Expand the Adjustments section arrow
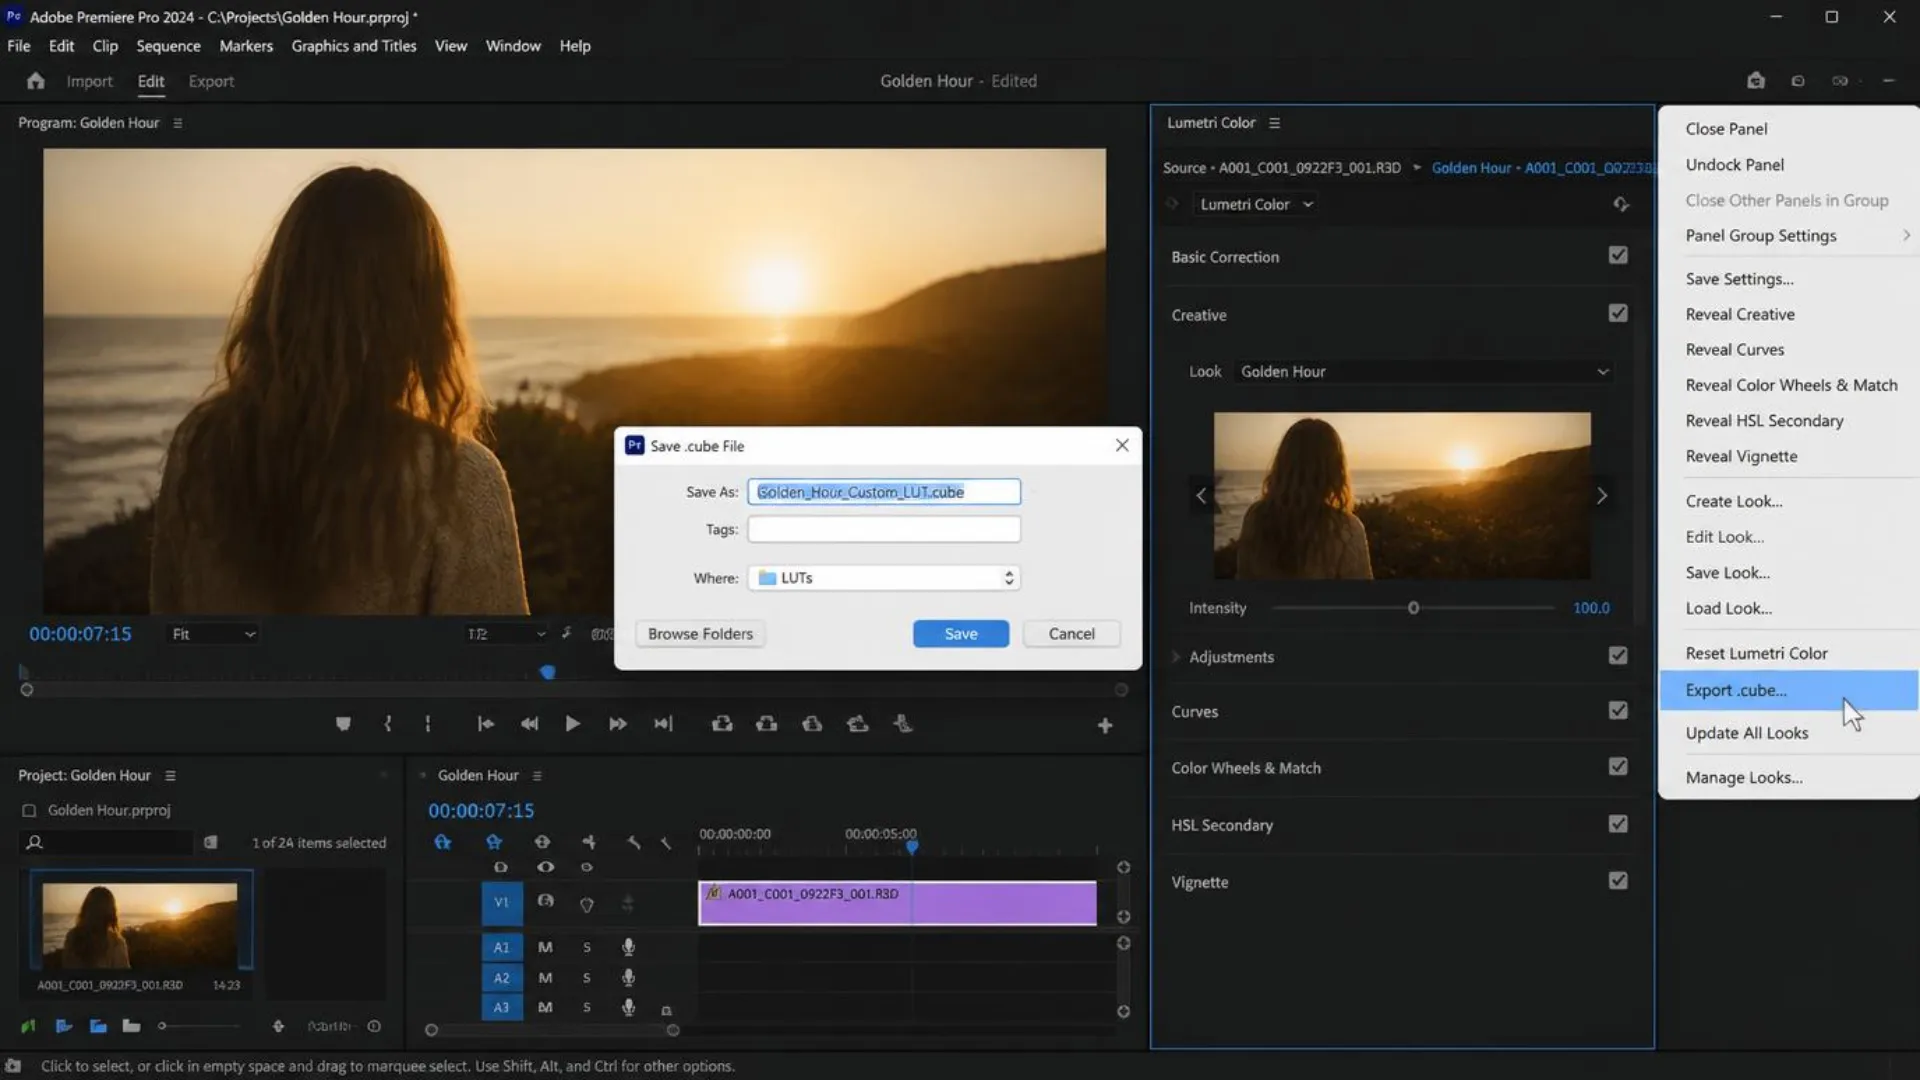1920x1080 pixels. pyautogui.click(x=1176, y=657)
